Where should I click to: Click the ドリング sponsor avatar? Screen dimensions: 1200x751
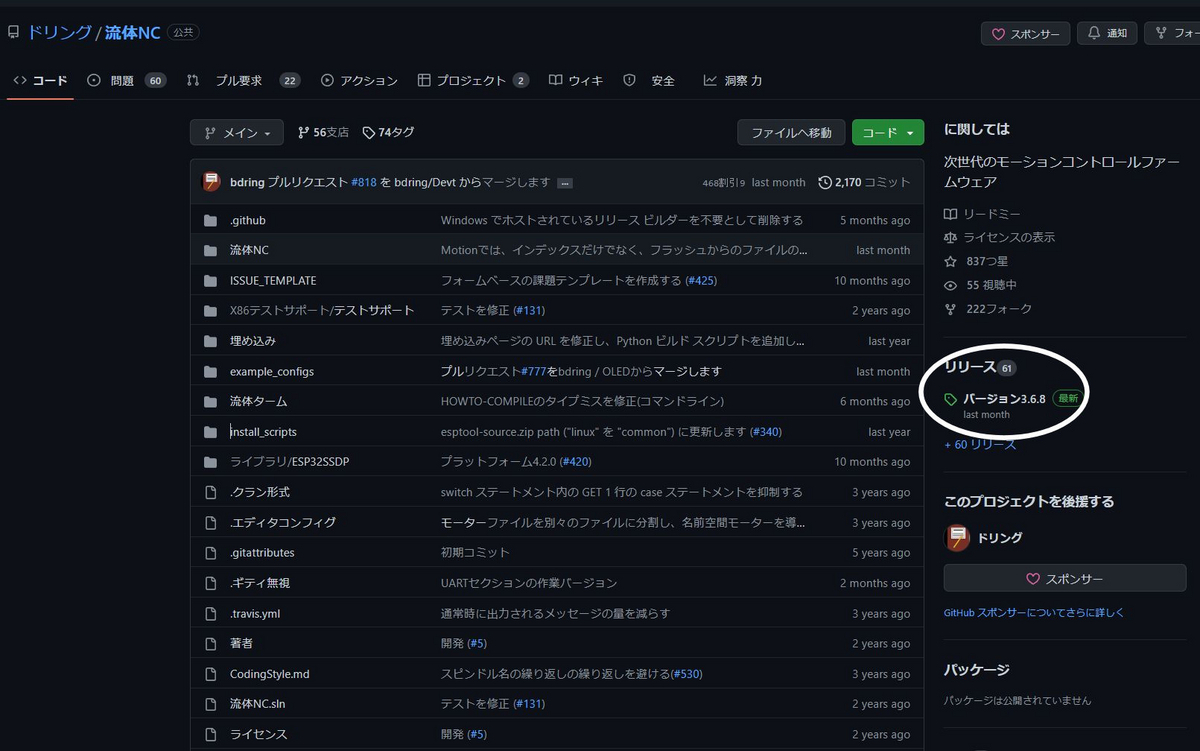pyautogui.click(x=958, y=538)
